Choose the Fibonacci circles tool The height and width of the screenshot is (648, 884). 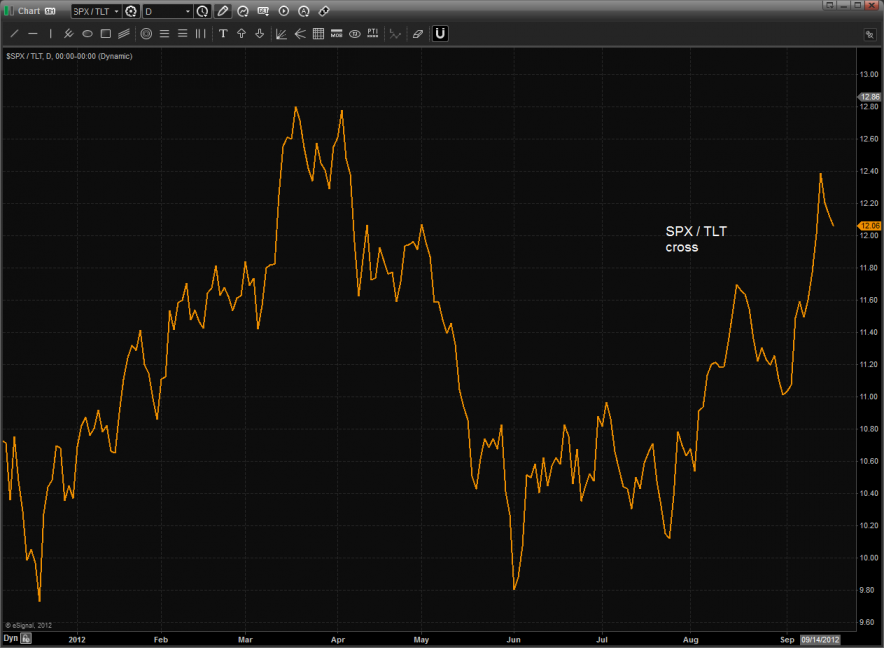point(146,34)
